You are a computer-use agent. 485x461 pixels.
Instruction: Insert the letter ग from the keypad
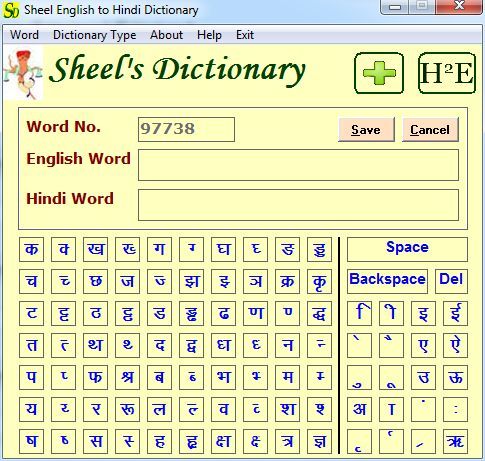(x=159, y=249)
